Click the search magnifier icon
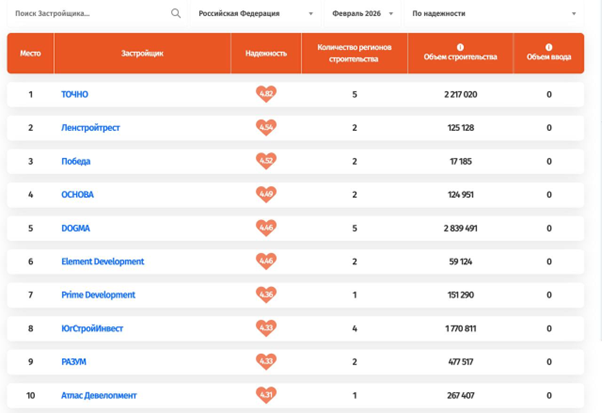The height and width of the screenshot is (413, 602). pos(176,14)
